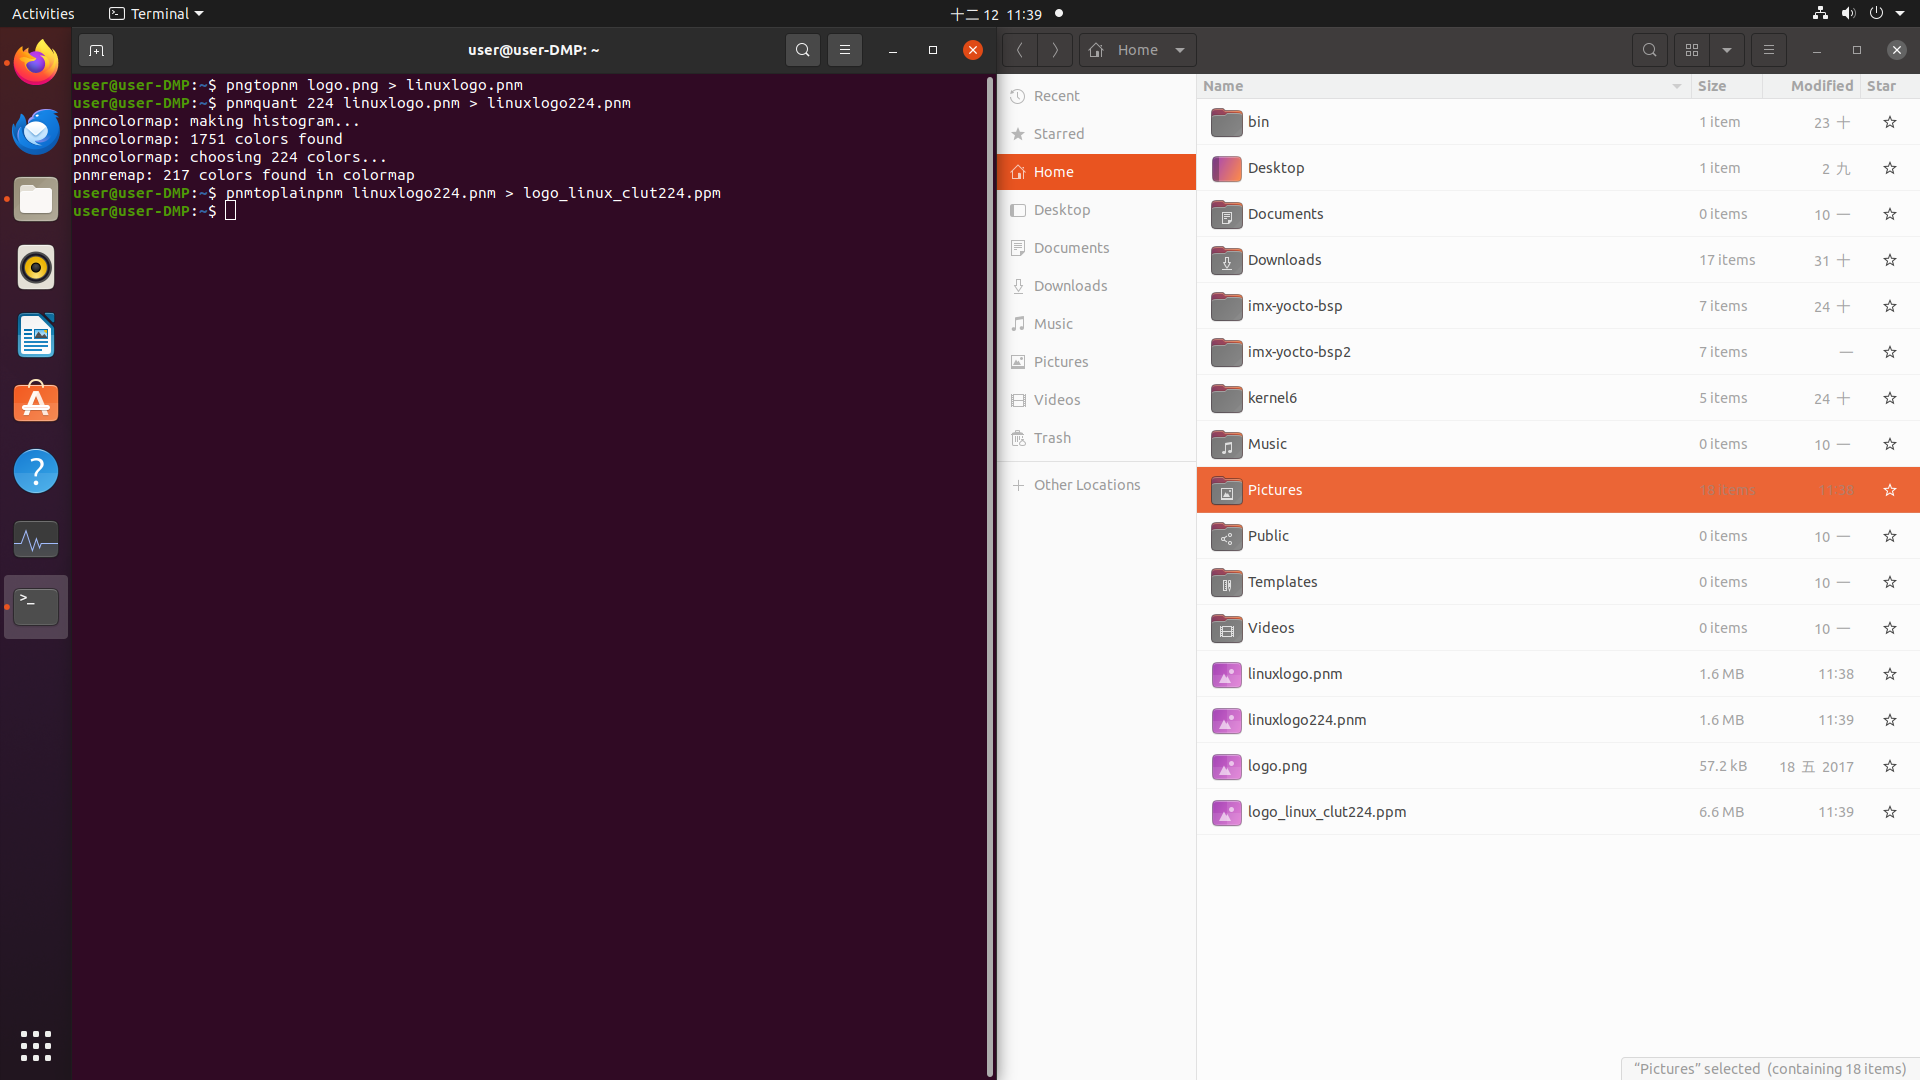Sort by Modified column header
Screen dimensions: 1920x1080
pos(1811,86)
